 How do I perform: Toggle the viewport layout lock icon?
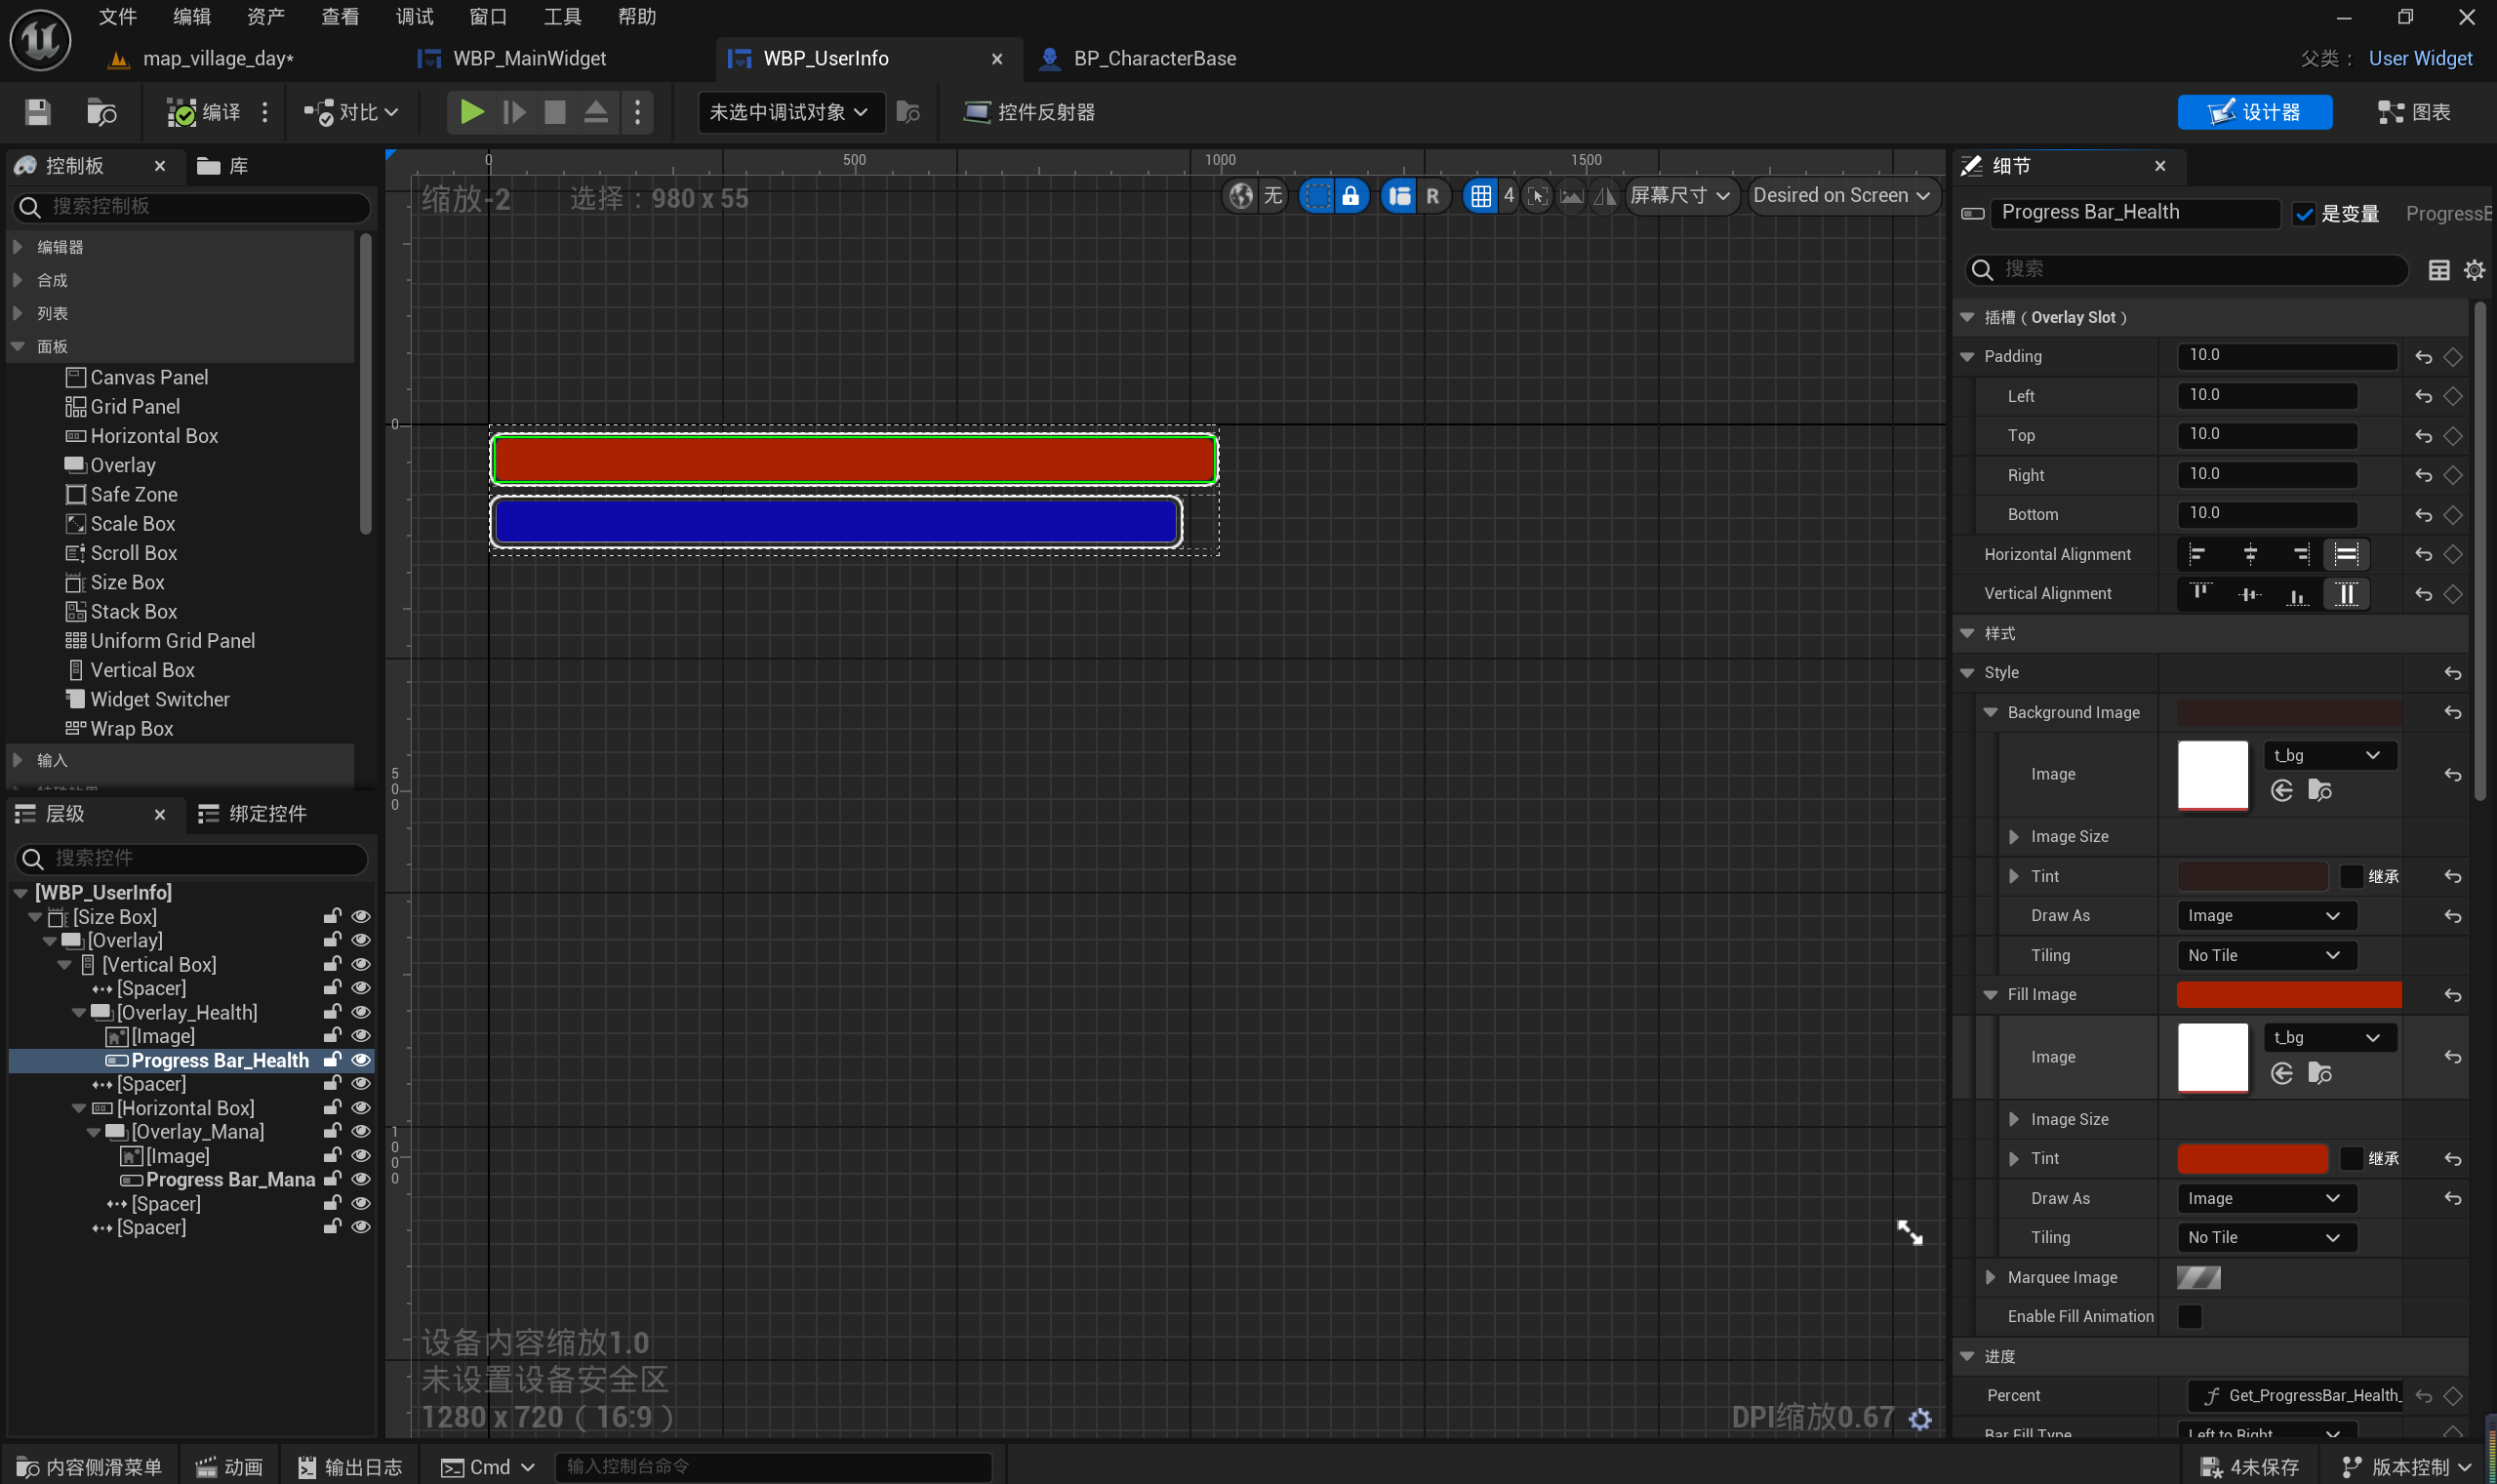tap(1350, 195)
